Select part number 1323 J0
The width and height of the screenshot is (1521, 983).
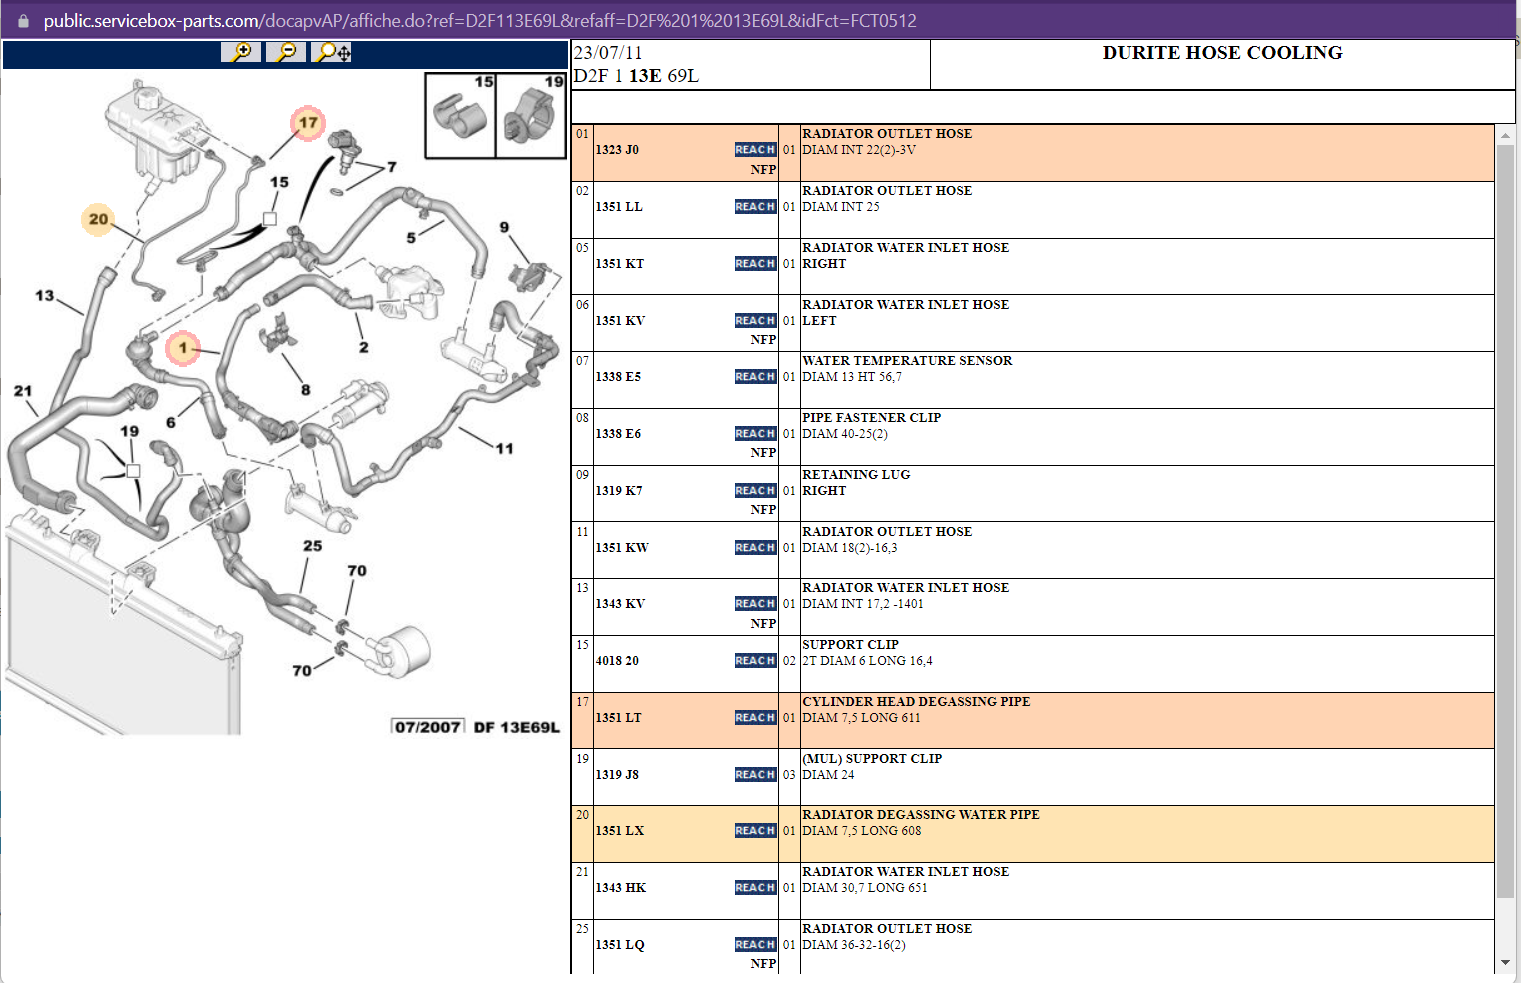pos(617,150)
